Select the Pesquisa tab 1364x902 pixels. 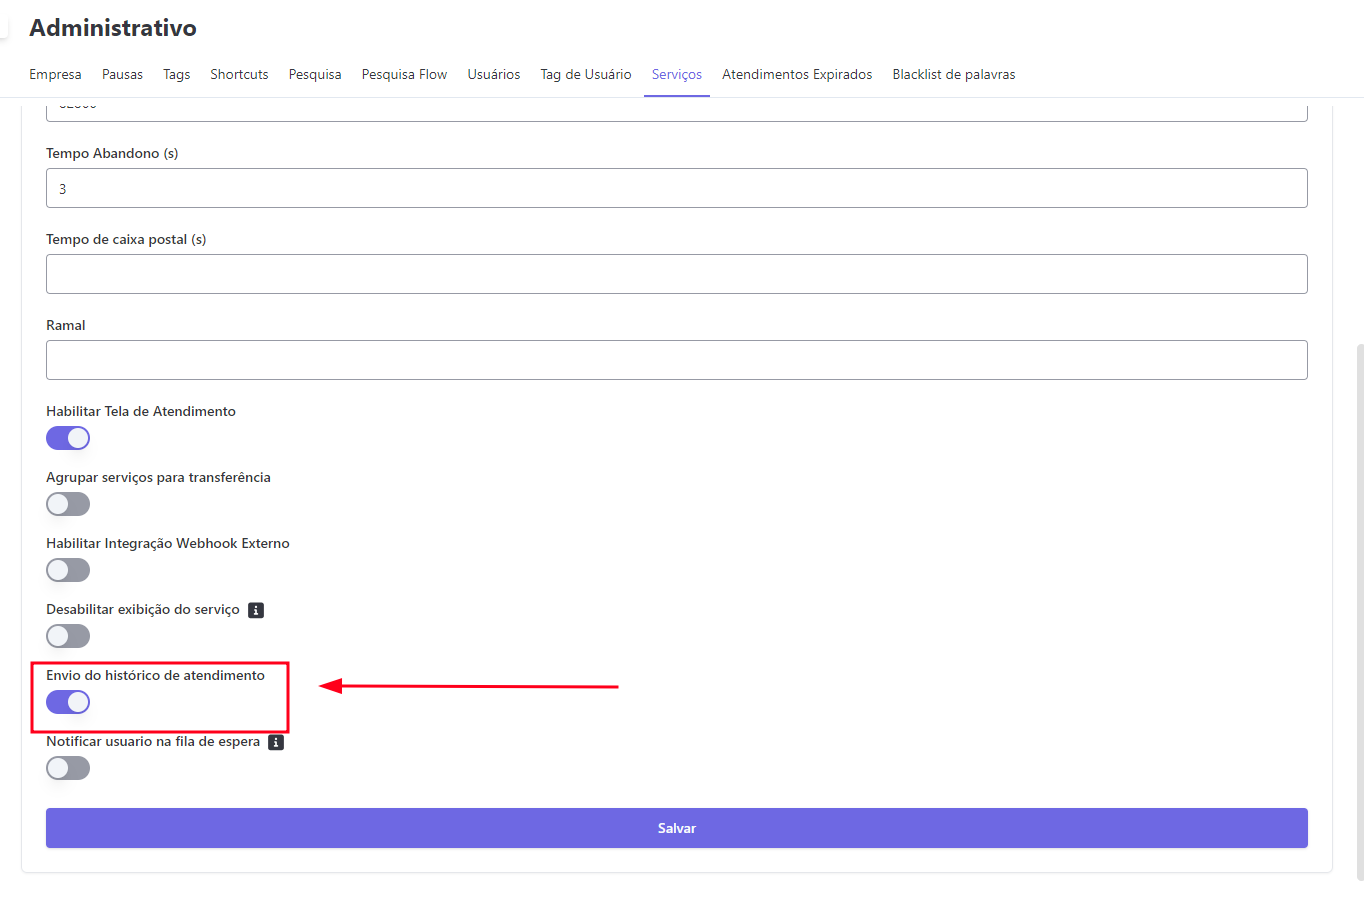coord(315,74)
